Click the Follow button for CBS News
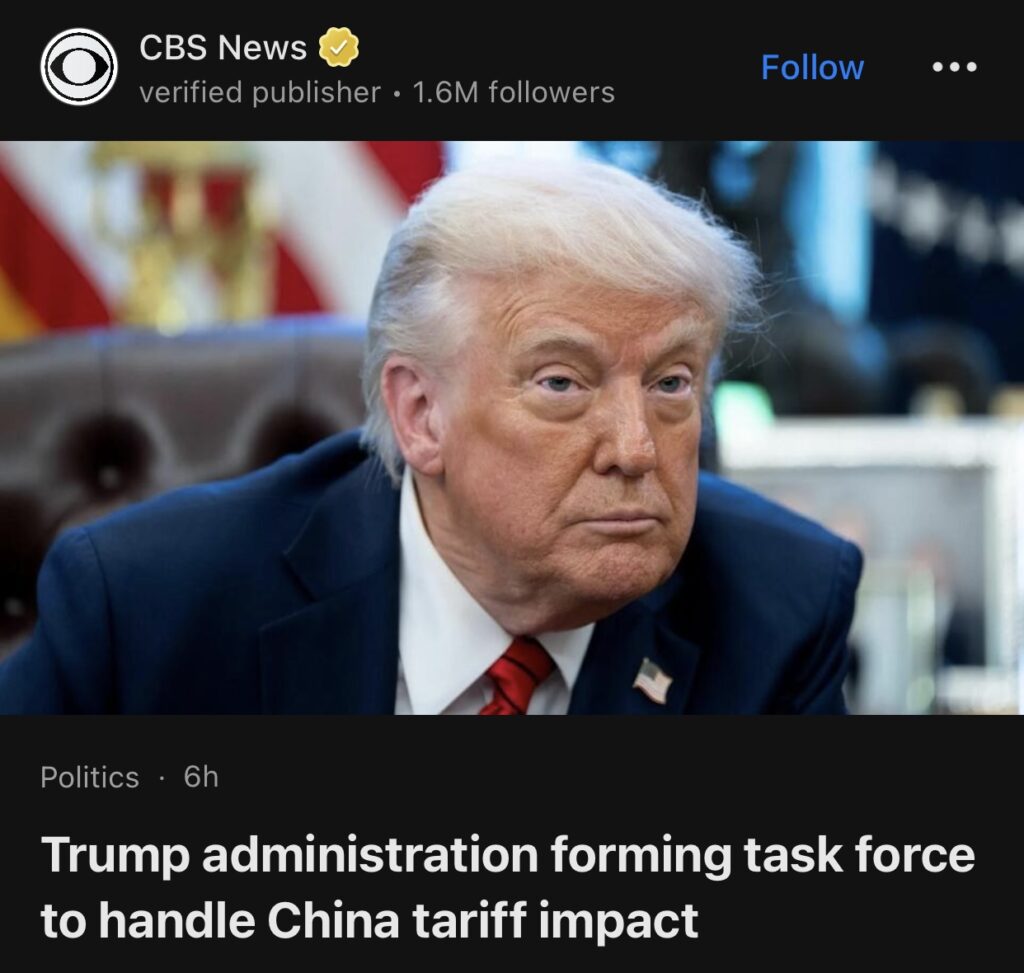The image size is (1024, 973). coord(812,67)
